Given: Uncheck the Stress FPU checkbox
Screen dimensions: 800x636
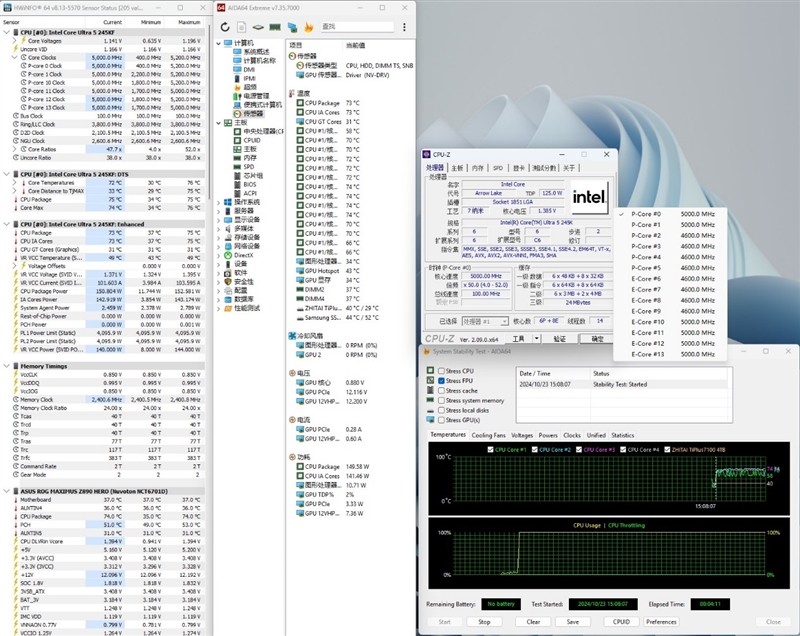Looking at the screenshot, I should [441, 380].
